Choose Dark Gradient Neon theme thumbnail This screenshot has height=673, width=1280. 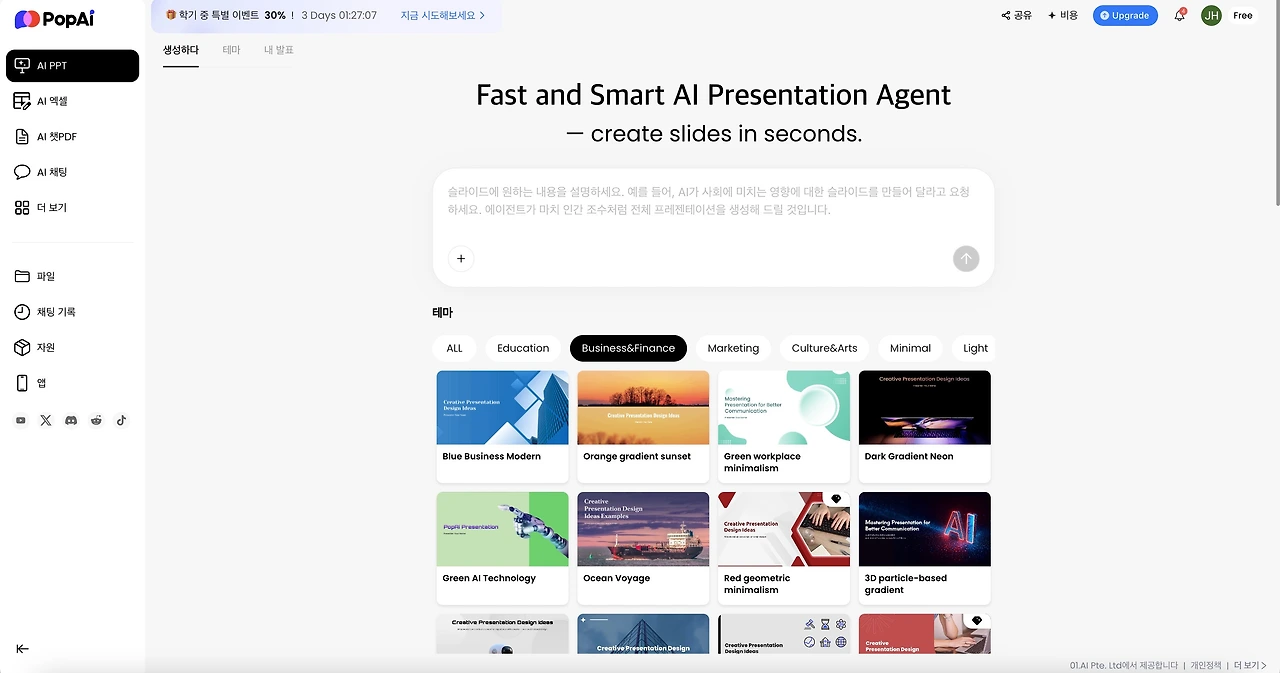925,408
